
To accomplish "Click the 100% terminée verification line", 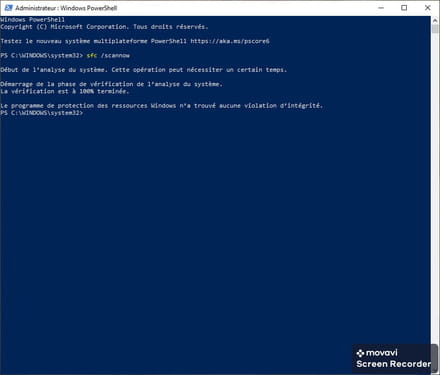I will (65, 91).
